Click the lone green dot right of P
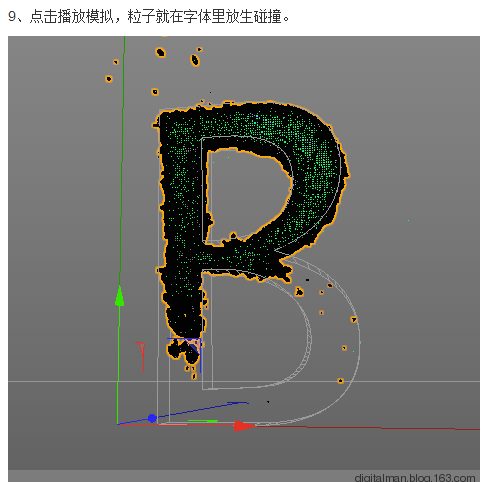484x482 pixels. pyautogui.click(x=408, y=220)
